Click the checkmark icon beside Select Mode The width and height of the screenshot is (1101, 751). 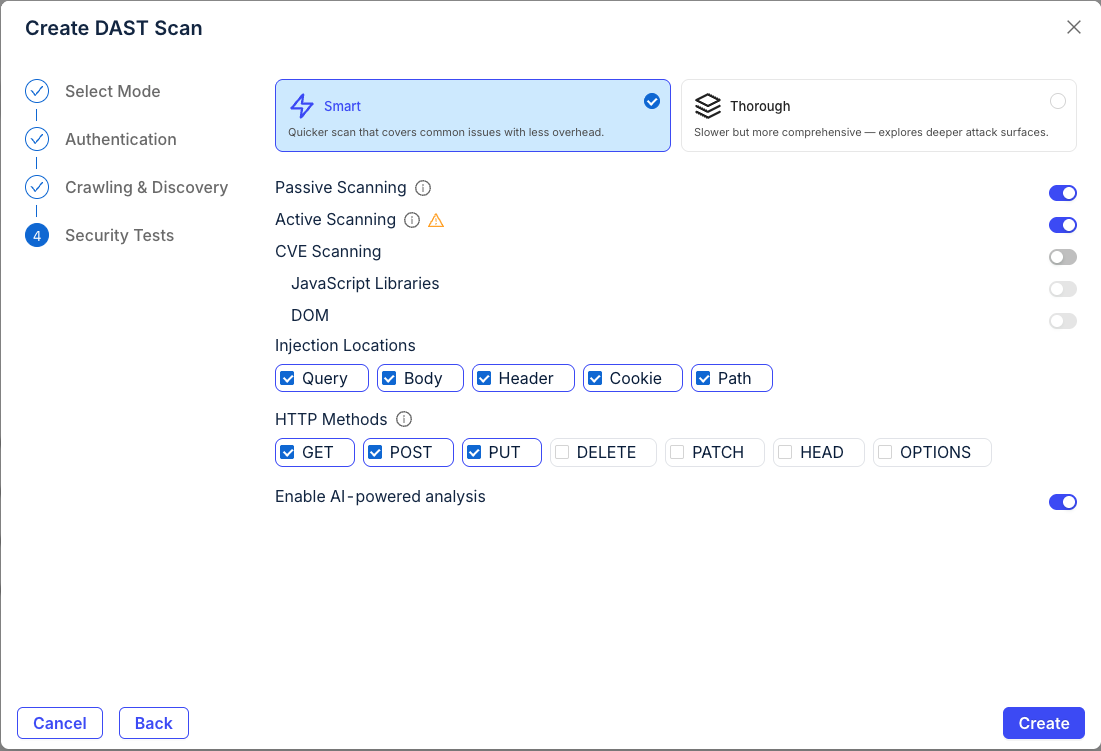(x=36, y=91)
